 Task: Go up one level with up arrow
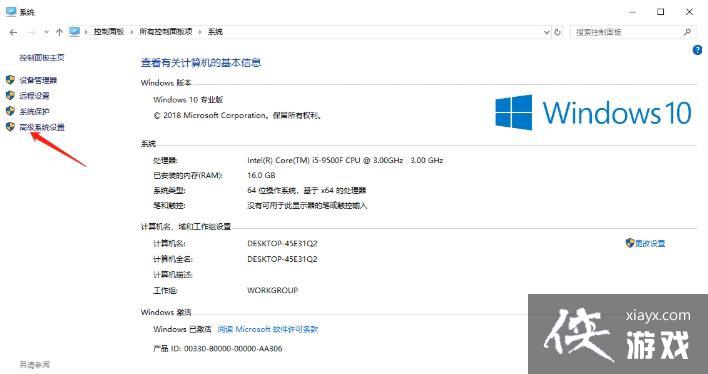click(59, 32)
